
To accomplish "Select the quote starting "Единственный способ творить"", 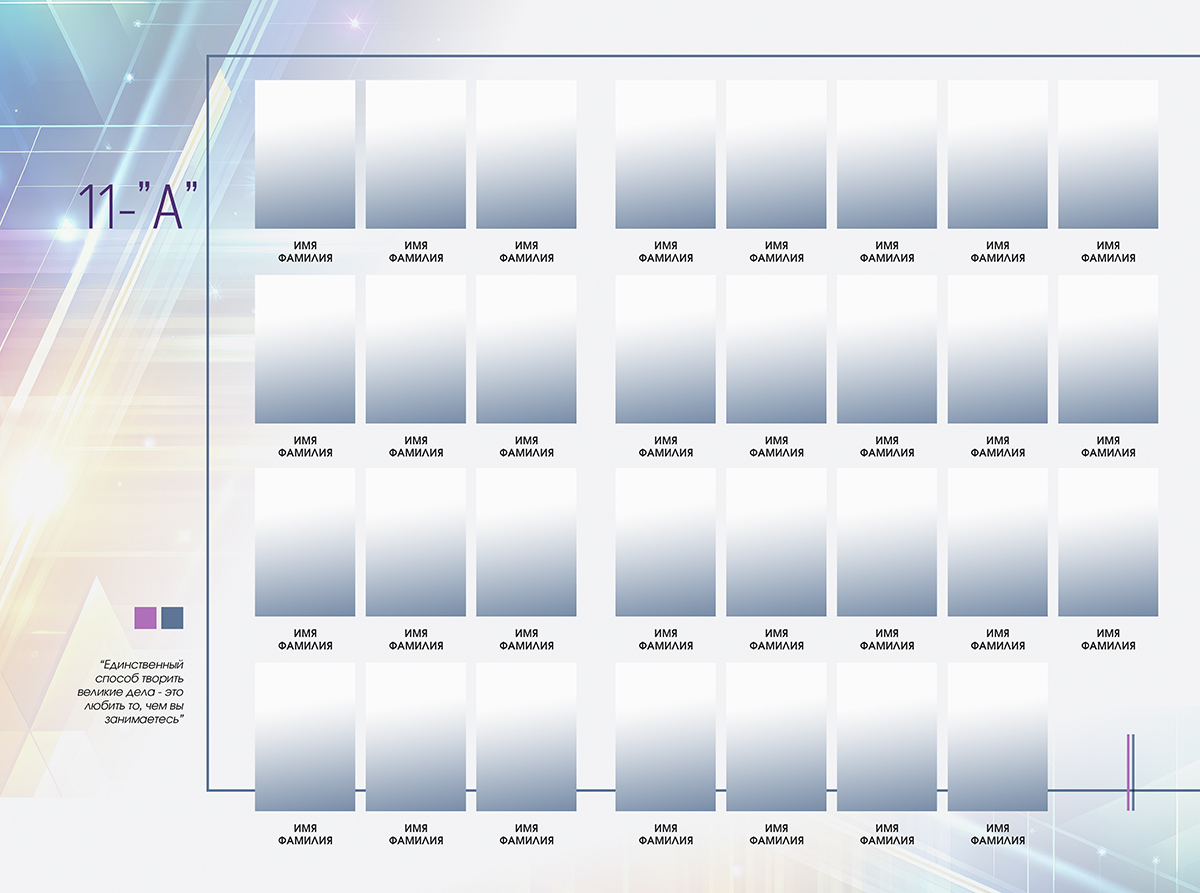I will [131, 691].
